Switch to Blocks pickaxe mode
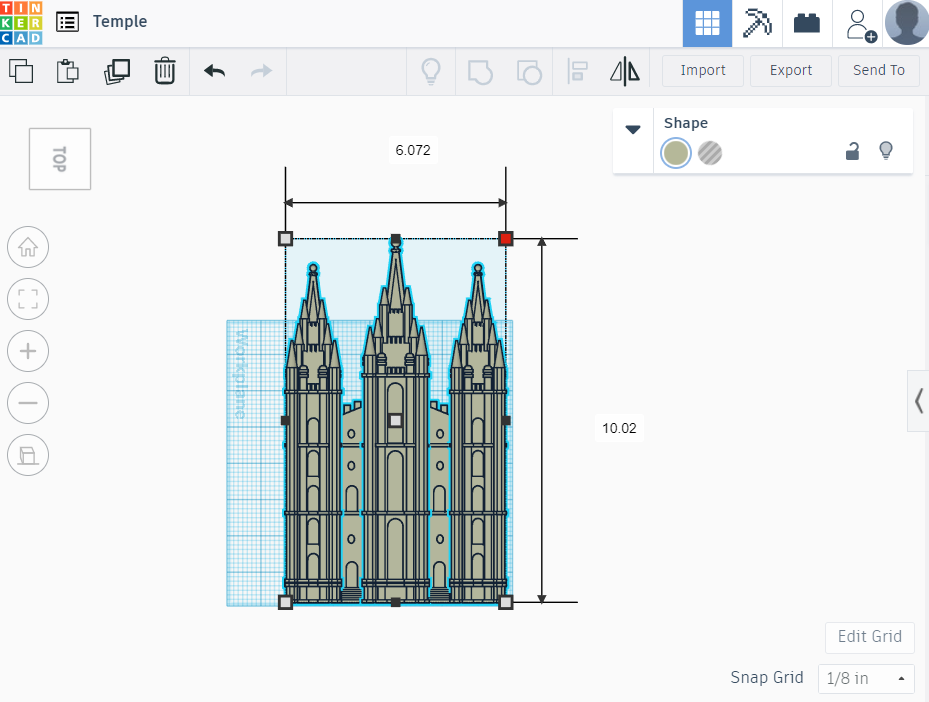Viewport: 929px width, 702px height. coord(757,23)
